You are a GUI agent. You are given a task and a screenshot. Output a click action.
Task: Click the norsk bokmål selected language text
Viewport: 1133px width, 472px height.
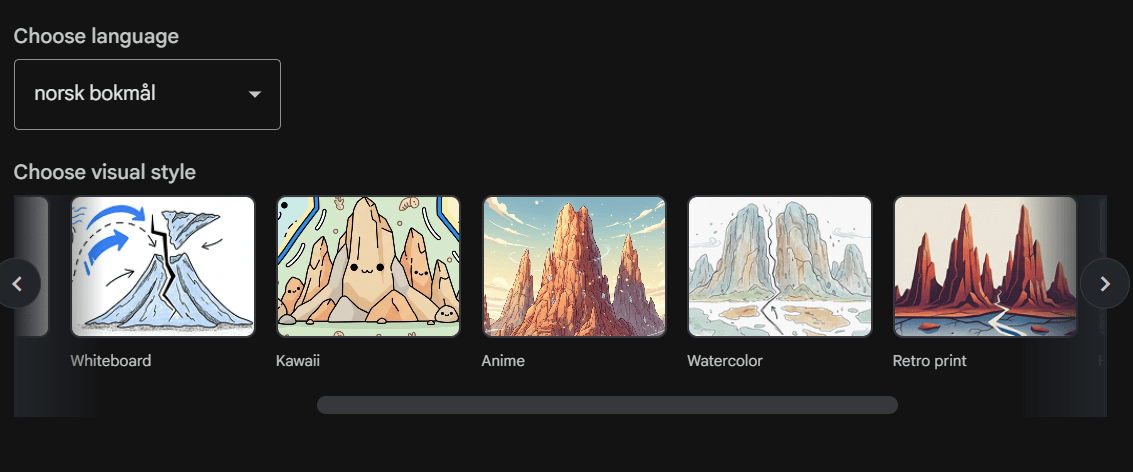click(x=95, y=94)
